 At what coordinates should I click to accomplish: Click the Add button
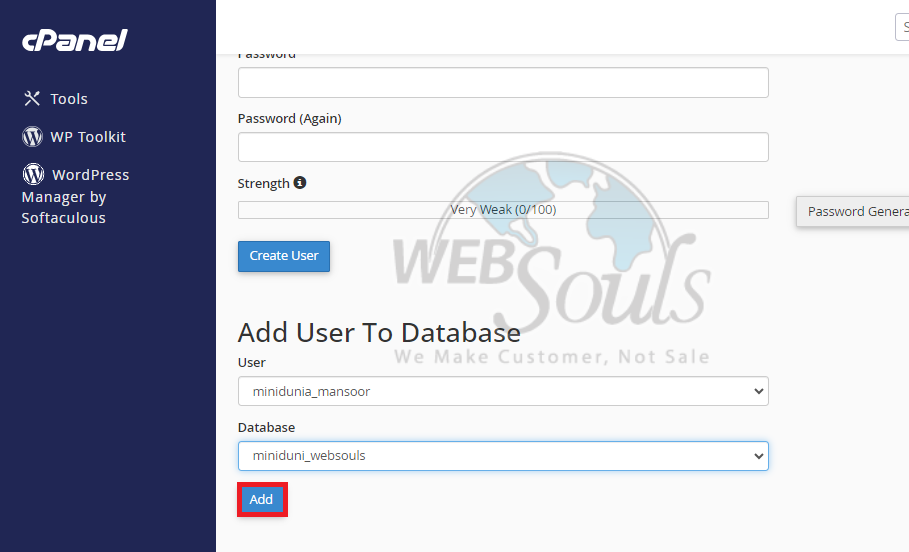tap(262, 499)
